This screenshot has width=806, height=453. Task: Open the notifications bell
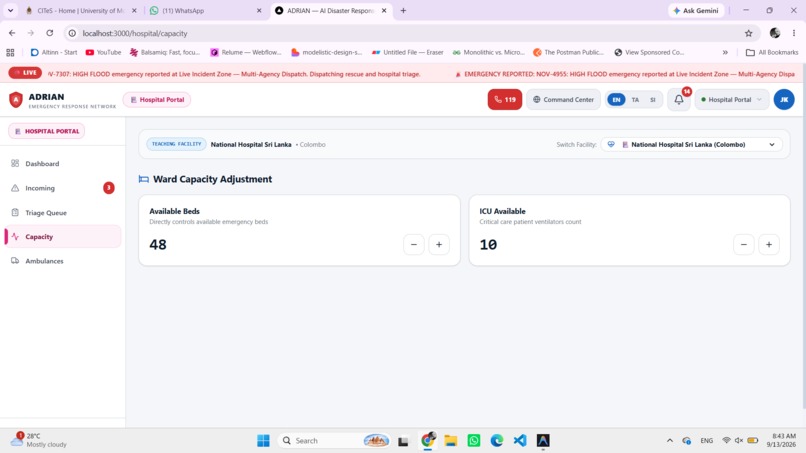pyautogui.click(x=679, y=100)
